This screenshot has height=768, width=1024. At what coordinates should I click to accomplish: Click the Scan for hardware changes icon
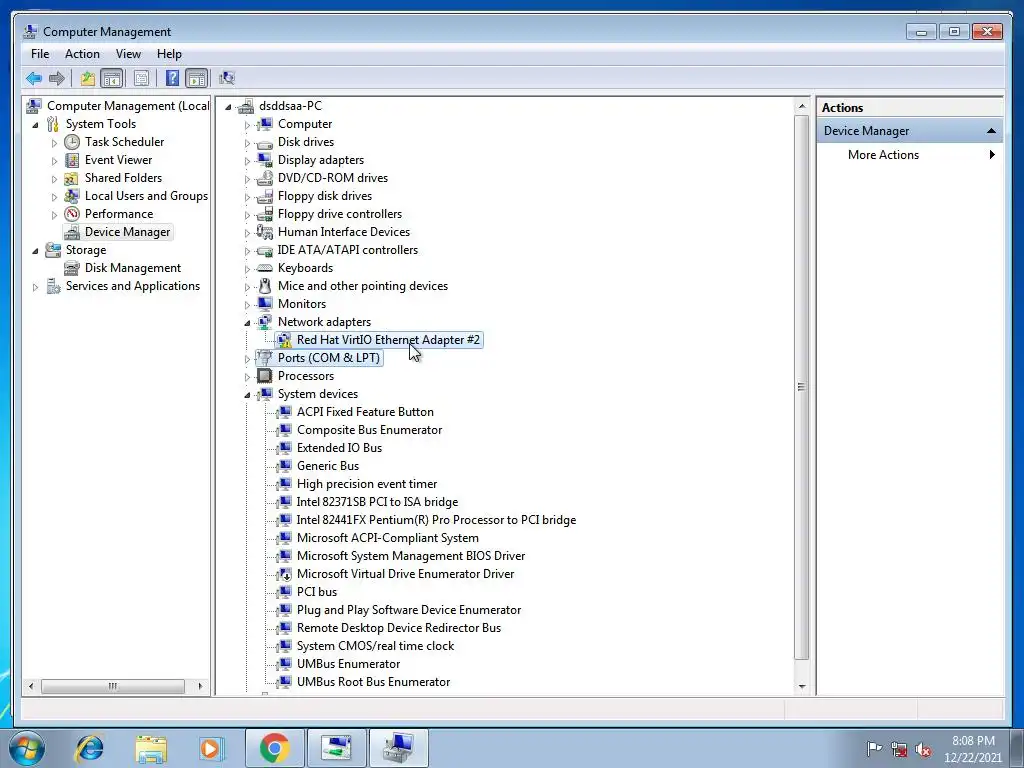227,78
